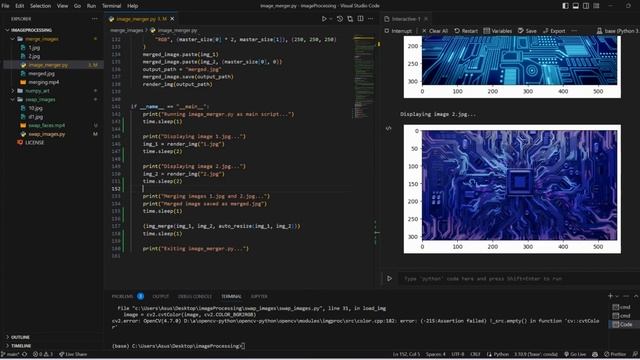The height and width of the screenshot is (360, 640).
Task: Interrupt the running kernel
Action: coord(398,31)
